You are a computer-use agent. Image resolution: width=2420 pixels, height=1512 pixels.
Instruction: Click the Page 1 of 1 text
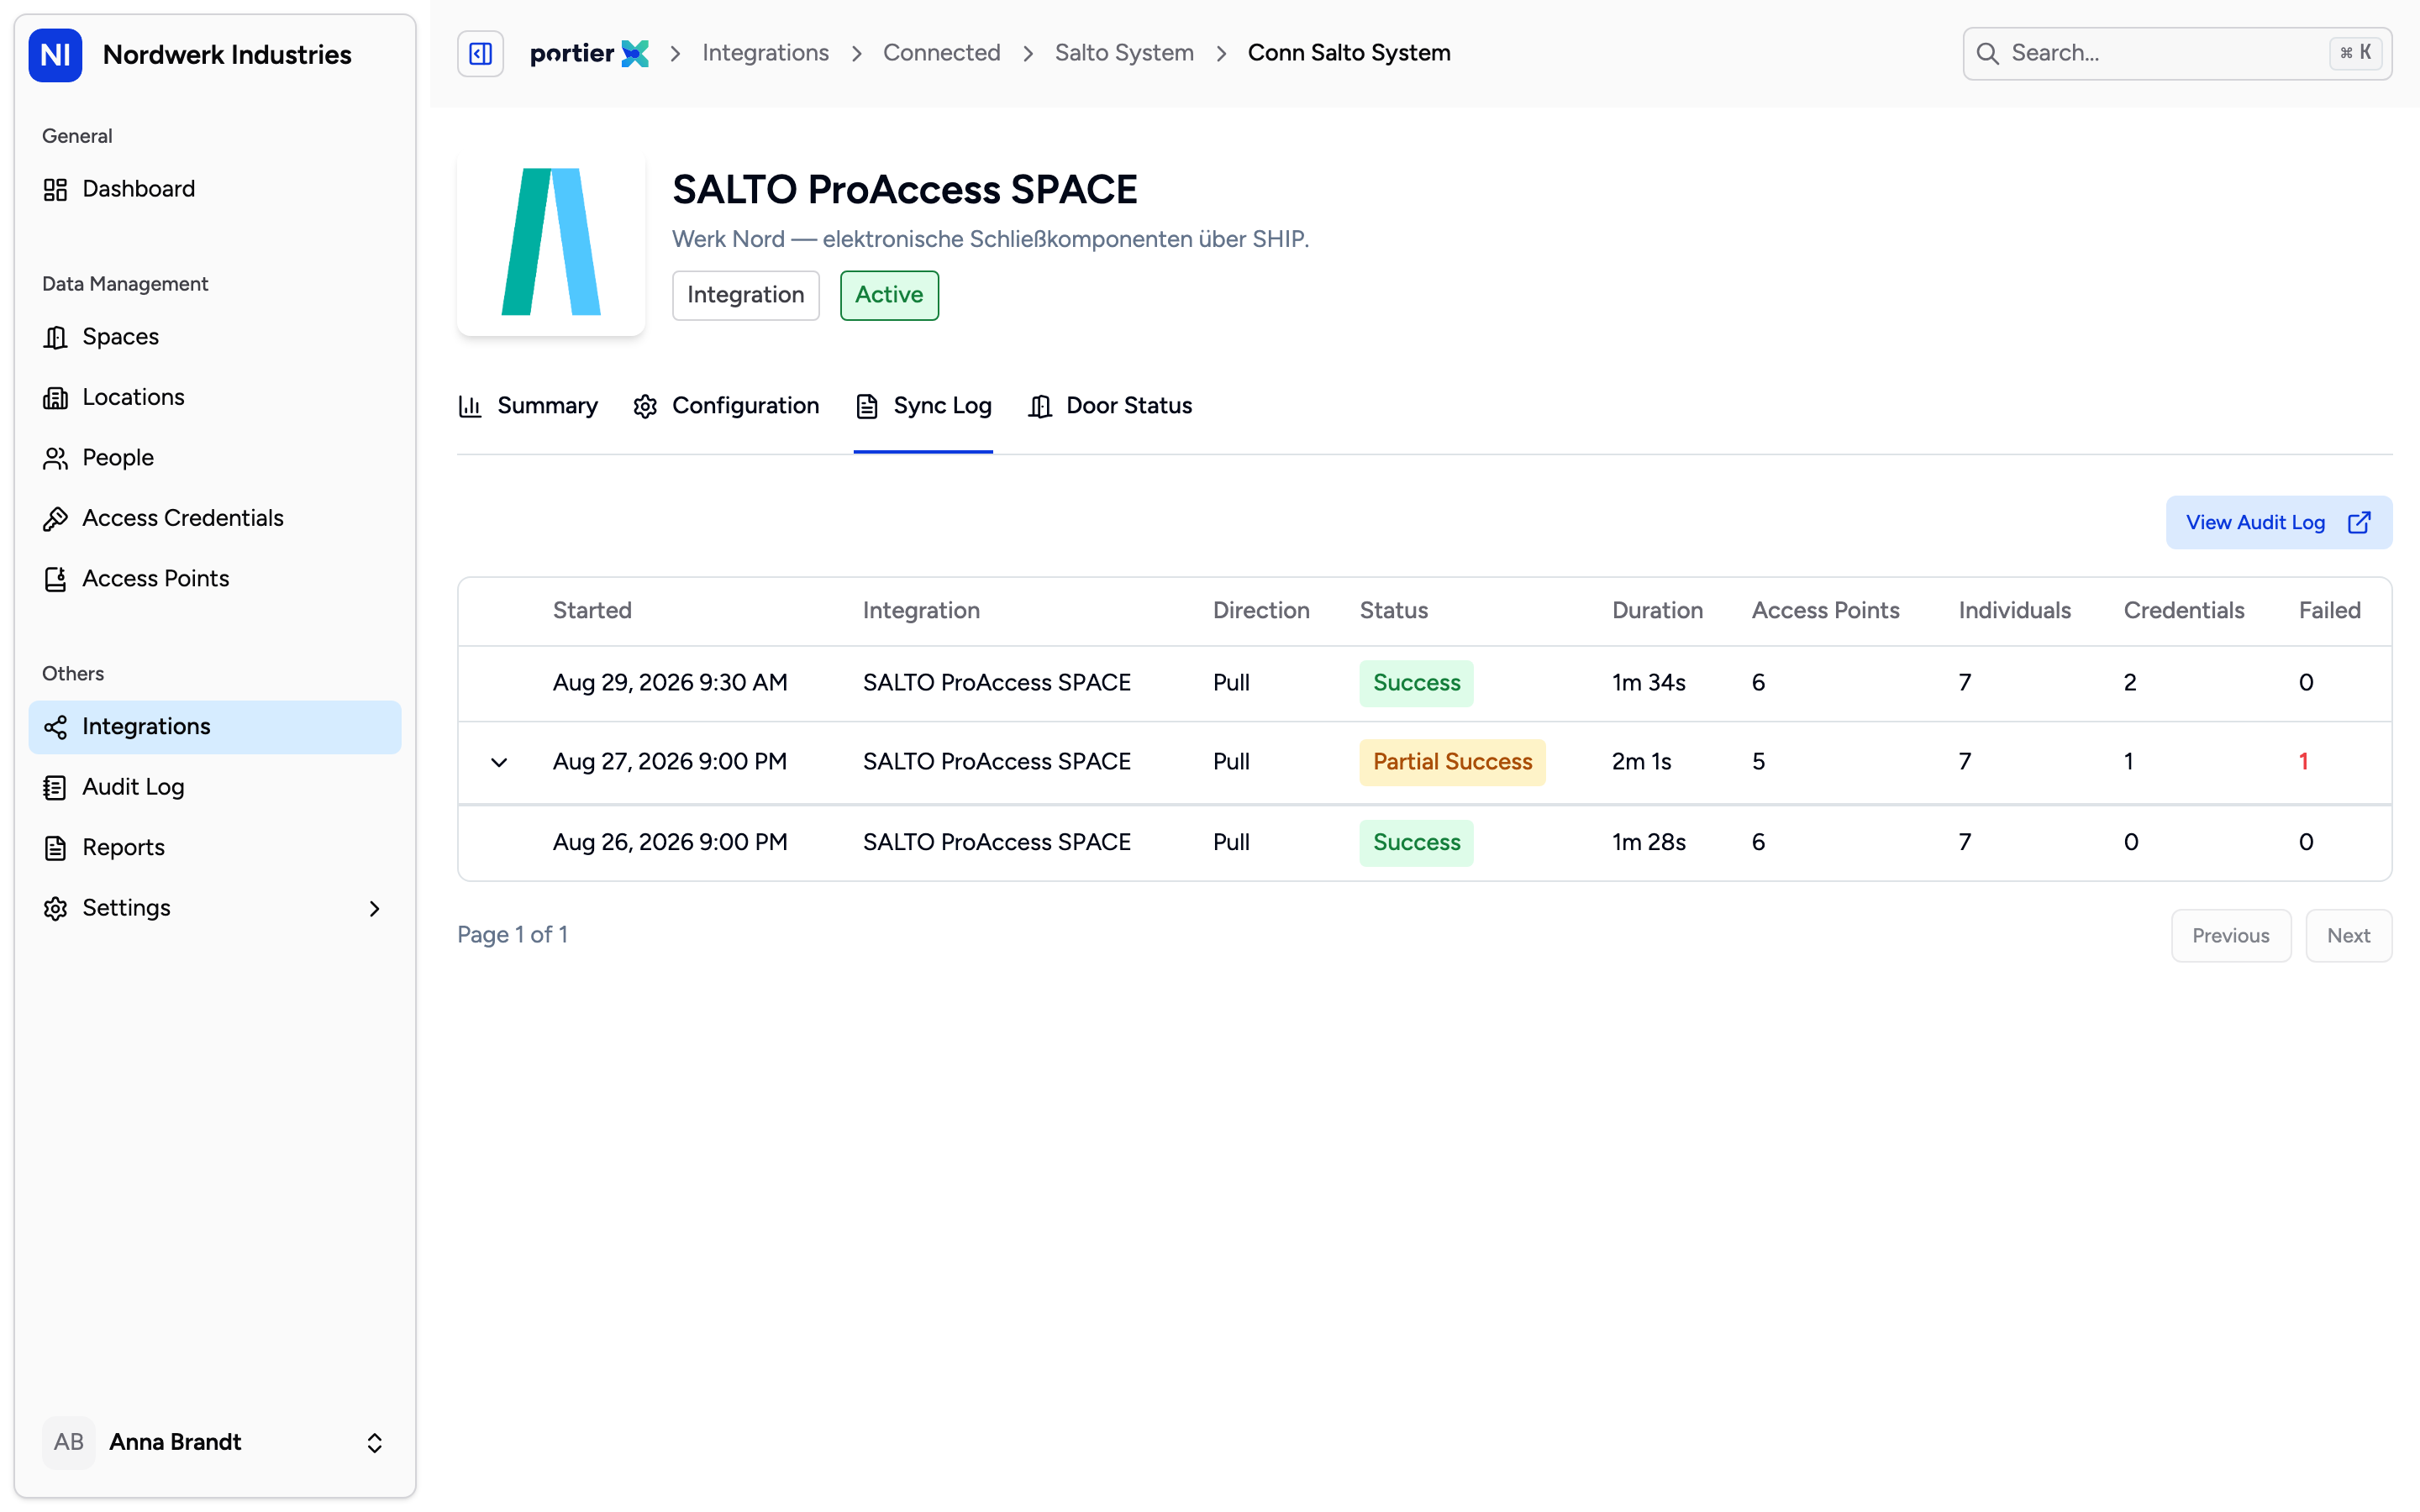[x=512, y=935]
